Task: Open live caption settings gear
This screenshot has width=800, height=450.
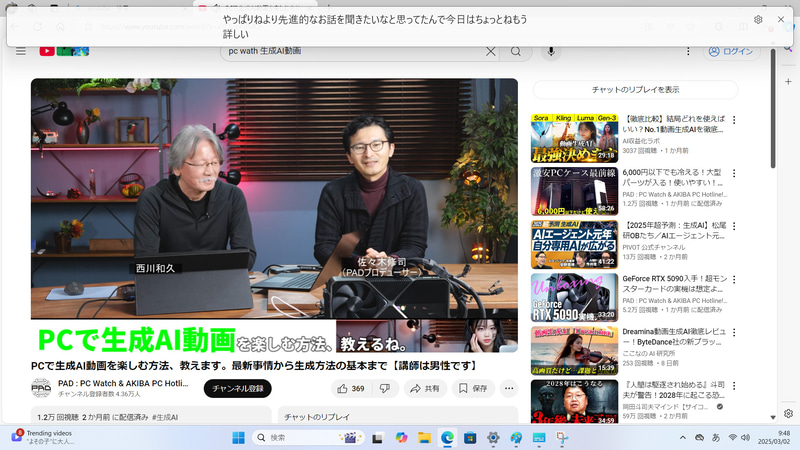Action: [x=758, y=19]
